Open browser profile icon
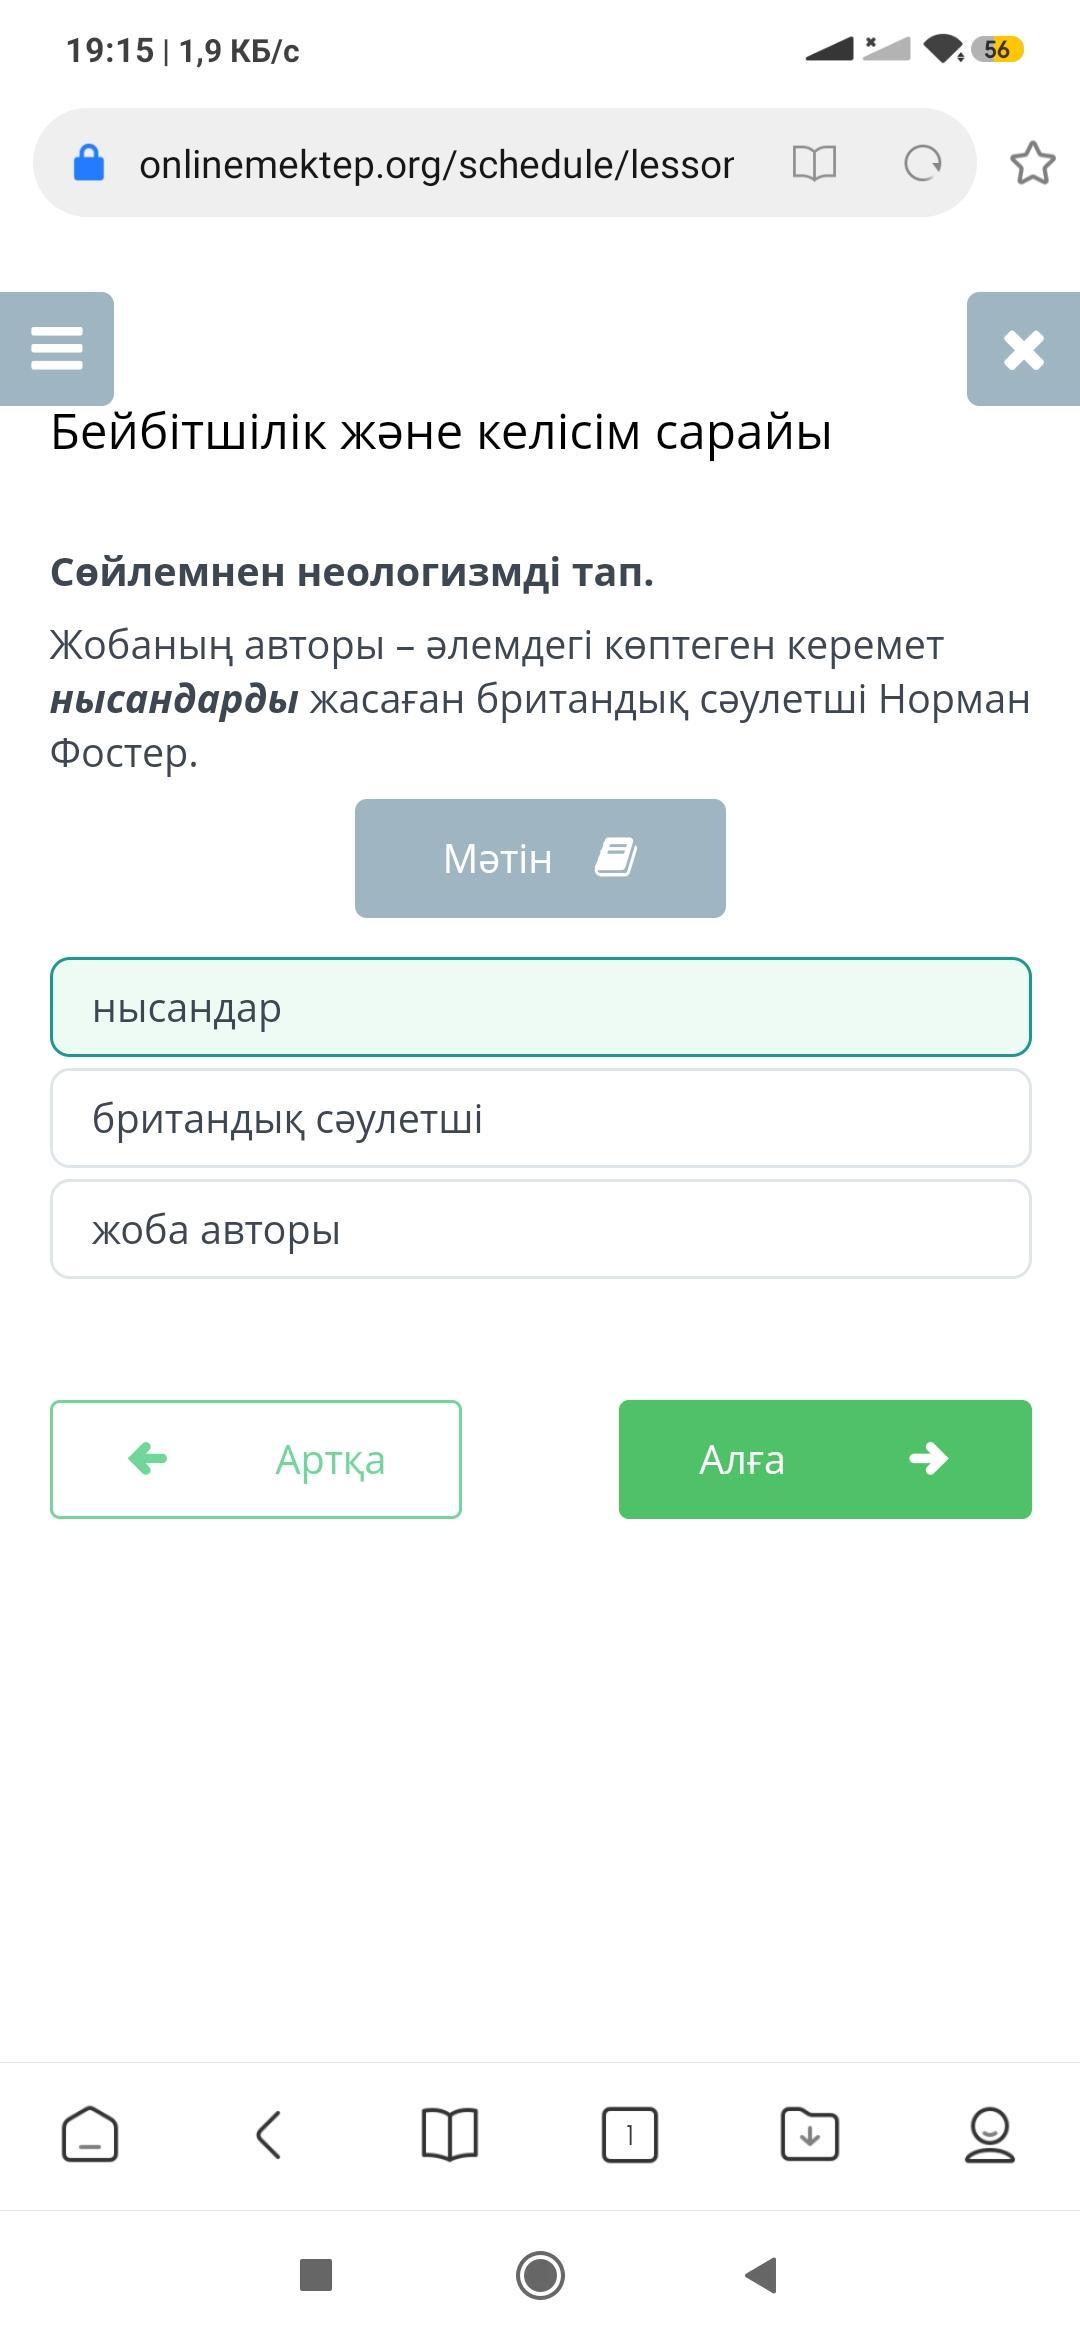Viewport: 1080px width, 2340px height. tap(989, 2135)
